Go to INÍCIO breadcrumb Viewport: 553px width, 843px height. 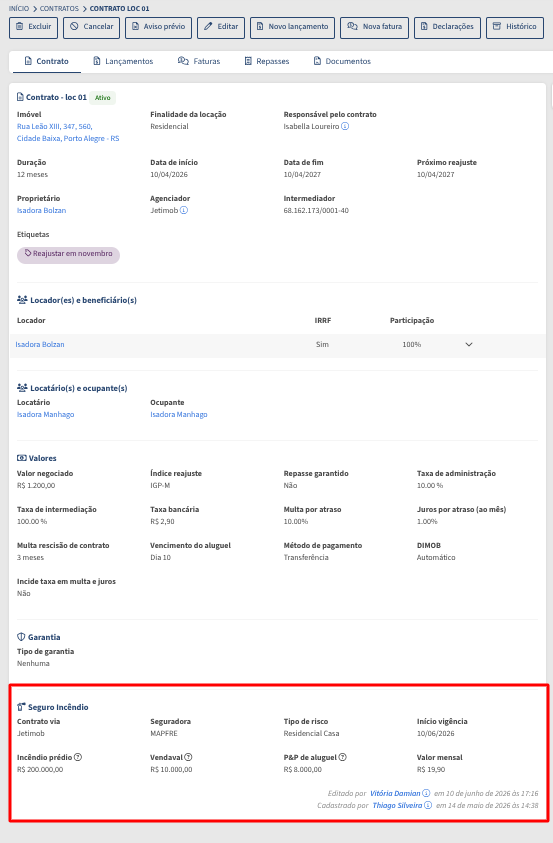pyautogui.click(x=19, y=9)
